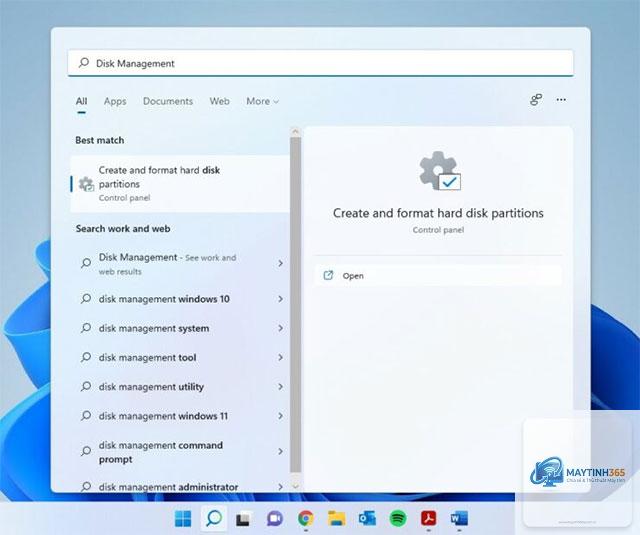
Task: Click the Search icon in taskbar
Action: [x=214, y=519]
